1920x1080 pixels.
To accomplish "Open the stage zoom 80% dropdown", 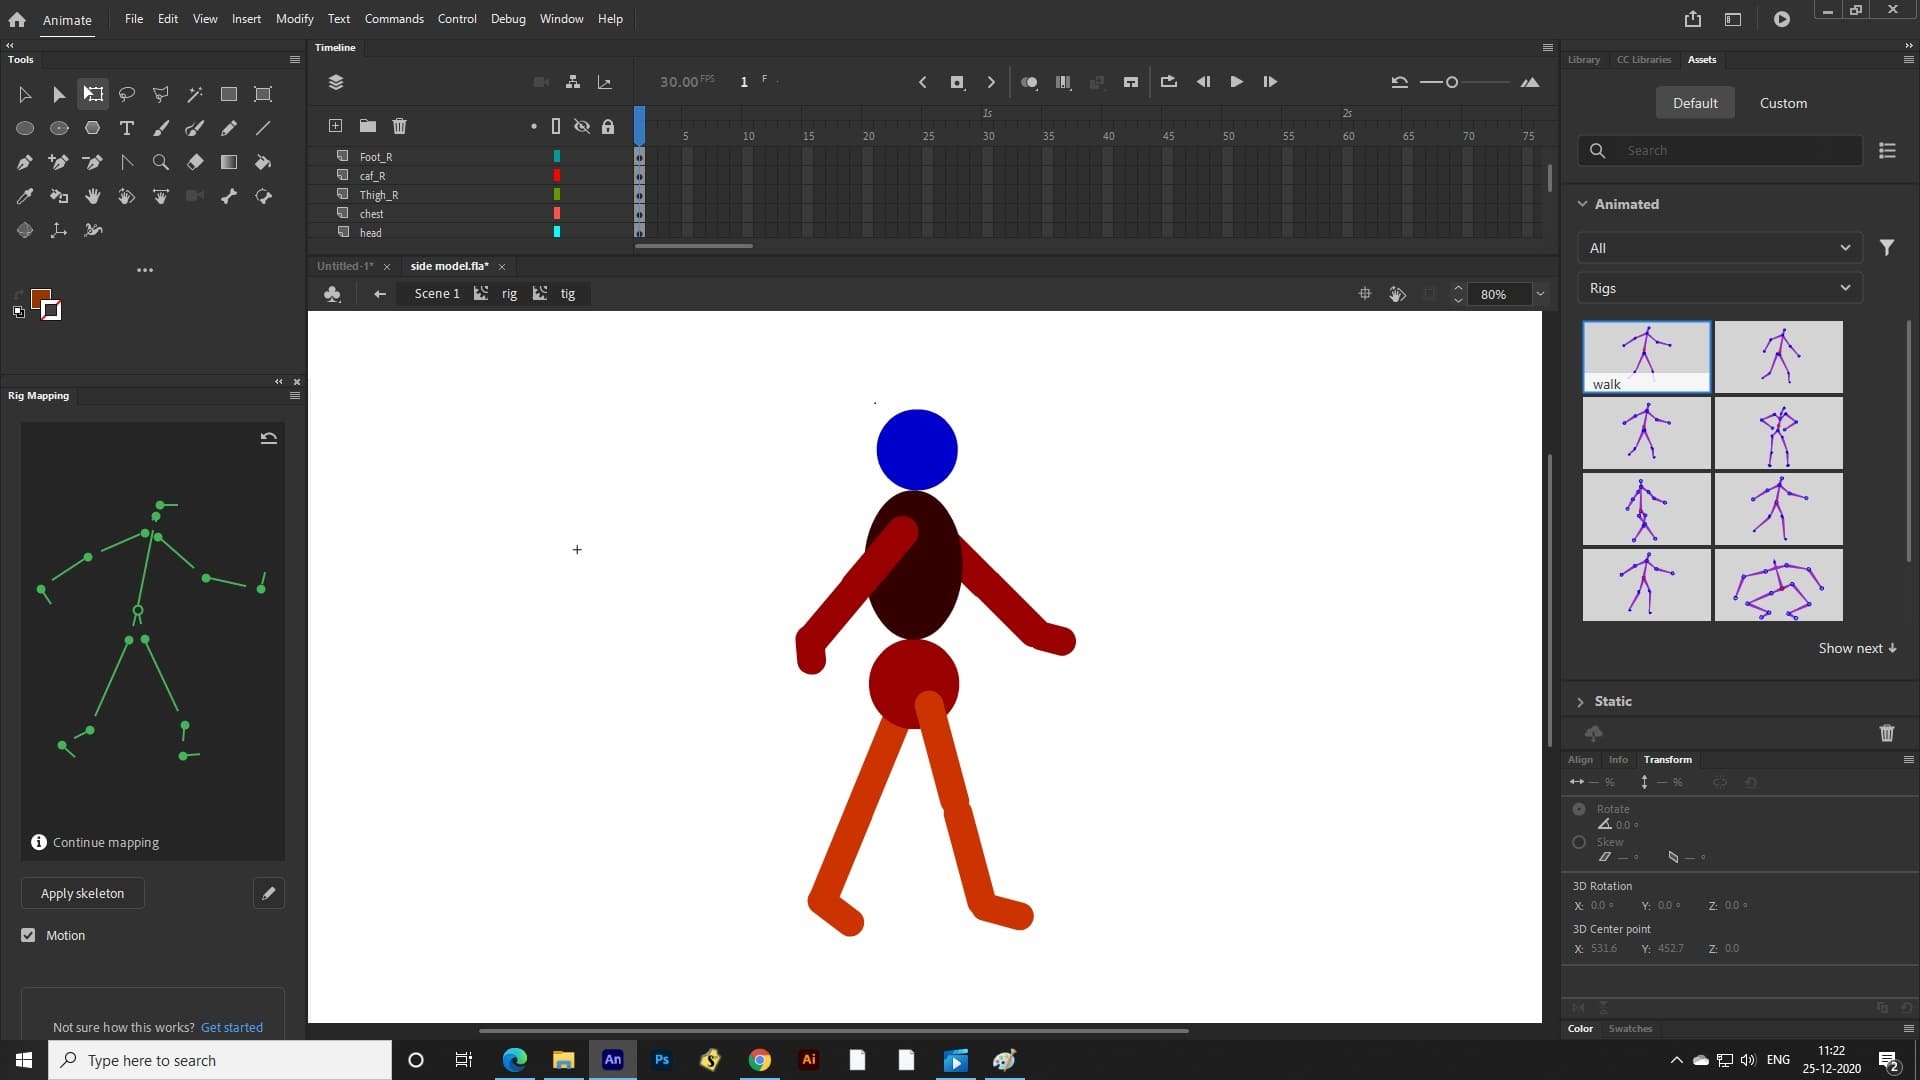I will tap(1540, 294).
